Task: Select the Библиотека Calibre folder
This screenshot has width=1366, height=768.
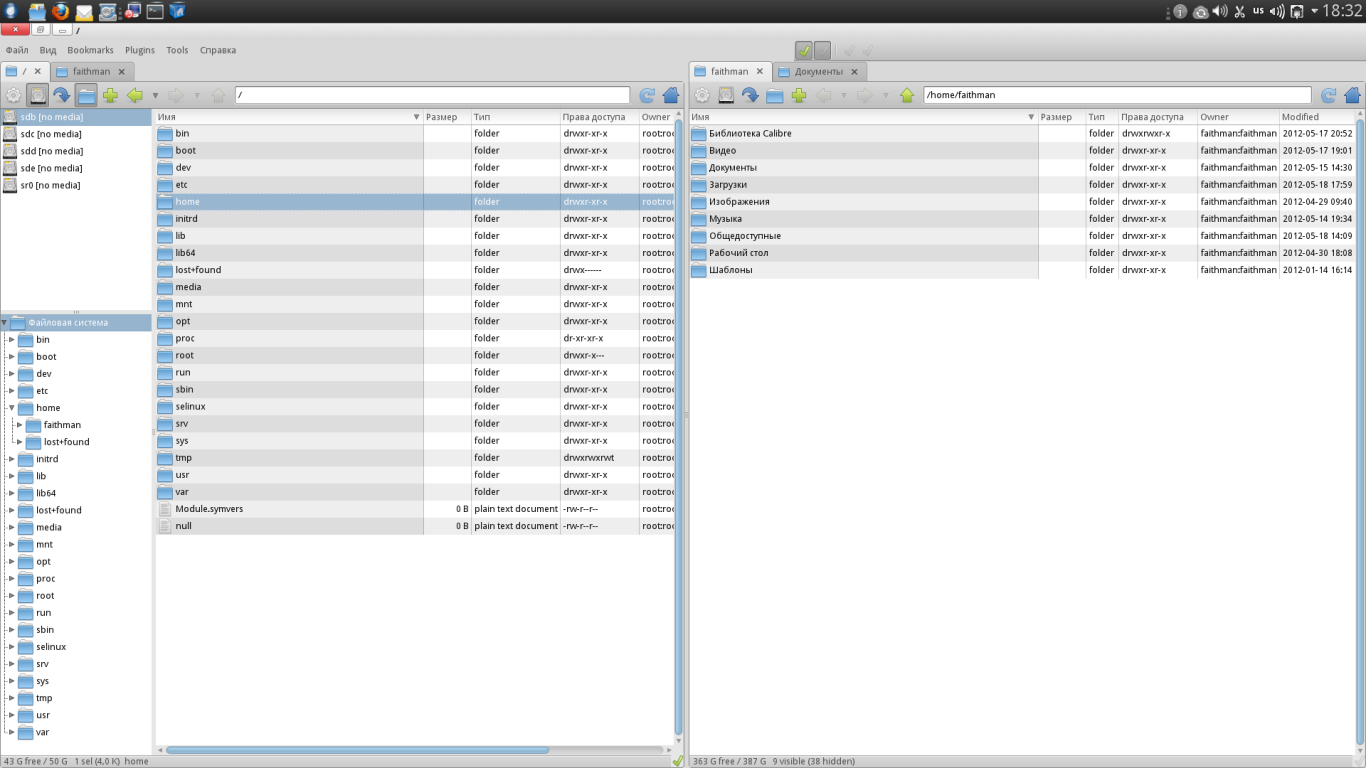Action: (x=1022, y=133)
